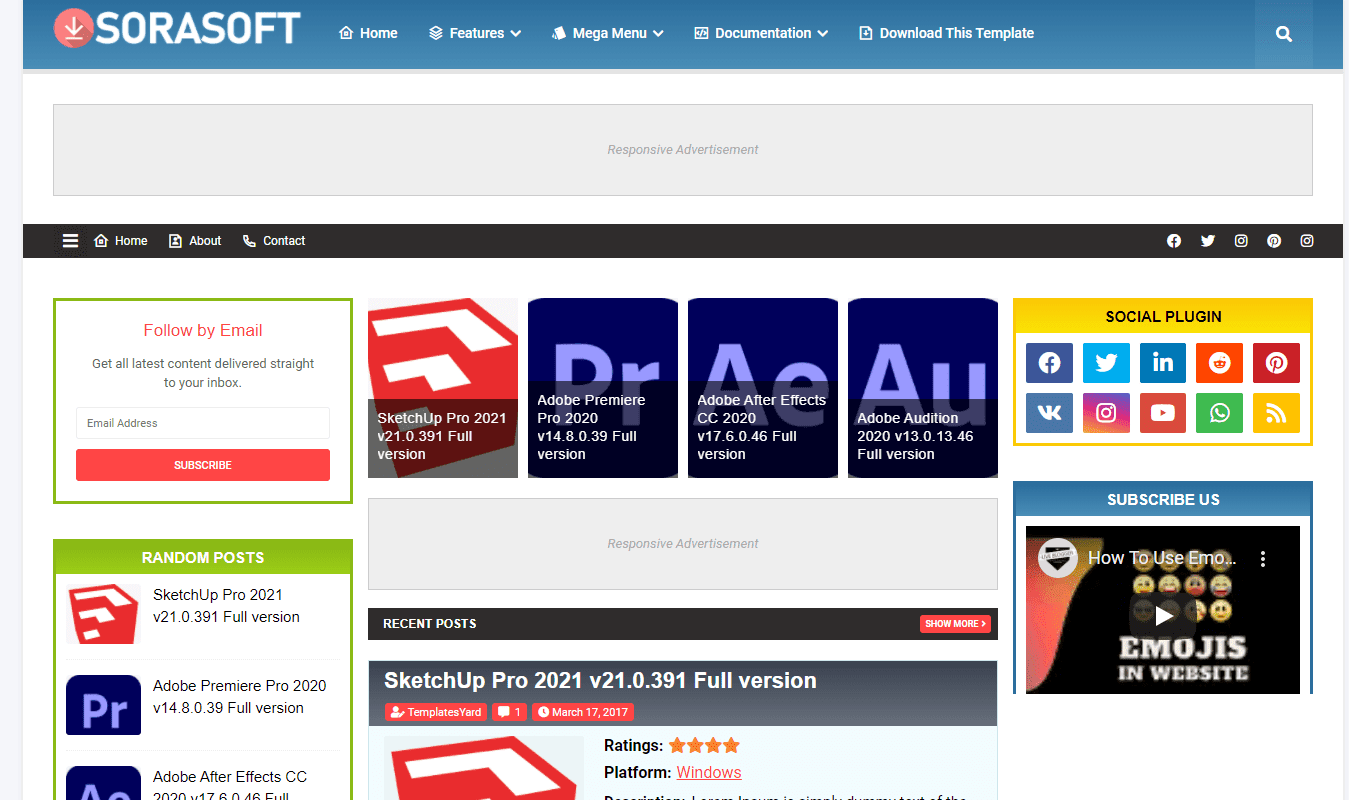The image size is (1349, 800).
Task: Expand the Mega Menu dropdown
Action: (x=607, y=33)
